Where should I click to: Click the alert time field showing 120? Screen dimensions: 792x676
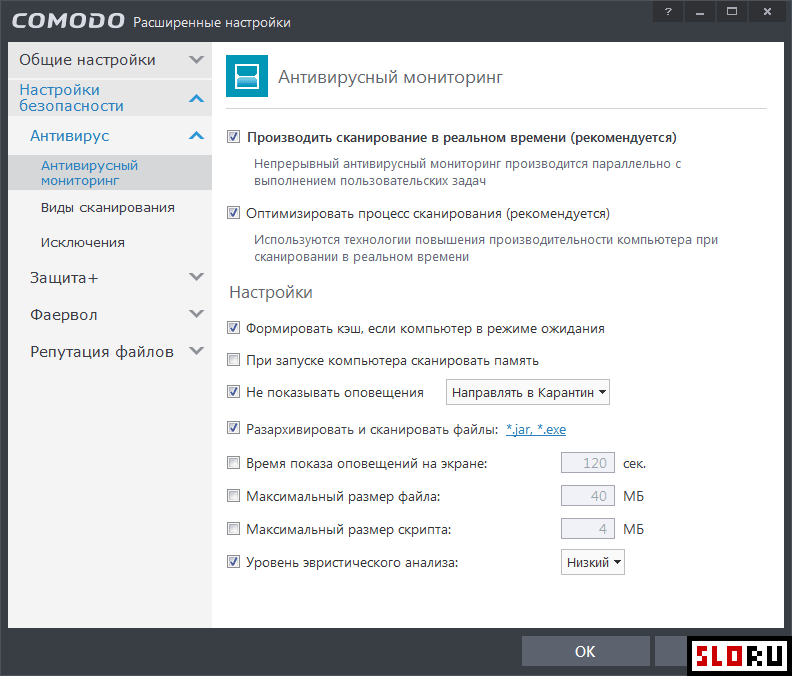tap(588, 463)
